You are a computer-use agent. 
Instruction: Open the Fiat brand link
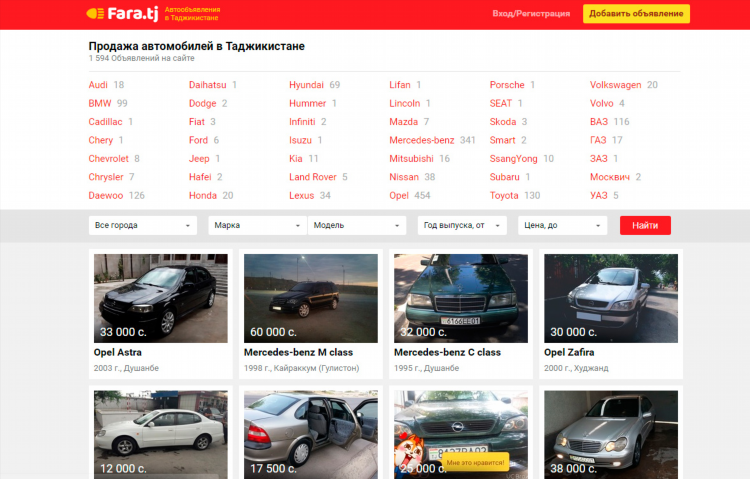(197, 122)
